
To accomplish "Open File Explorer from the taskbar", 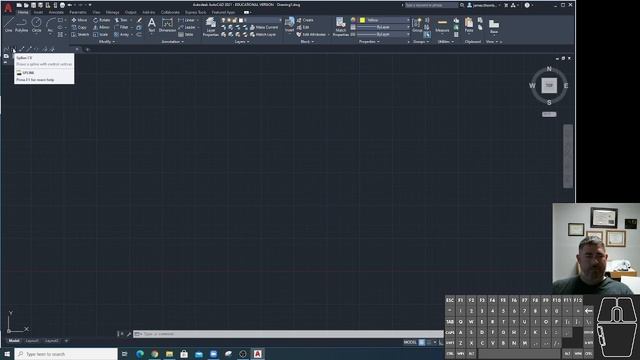I will coord(169,354).
